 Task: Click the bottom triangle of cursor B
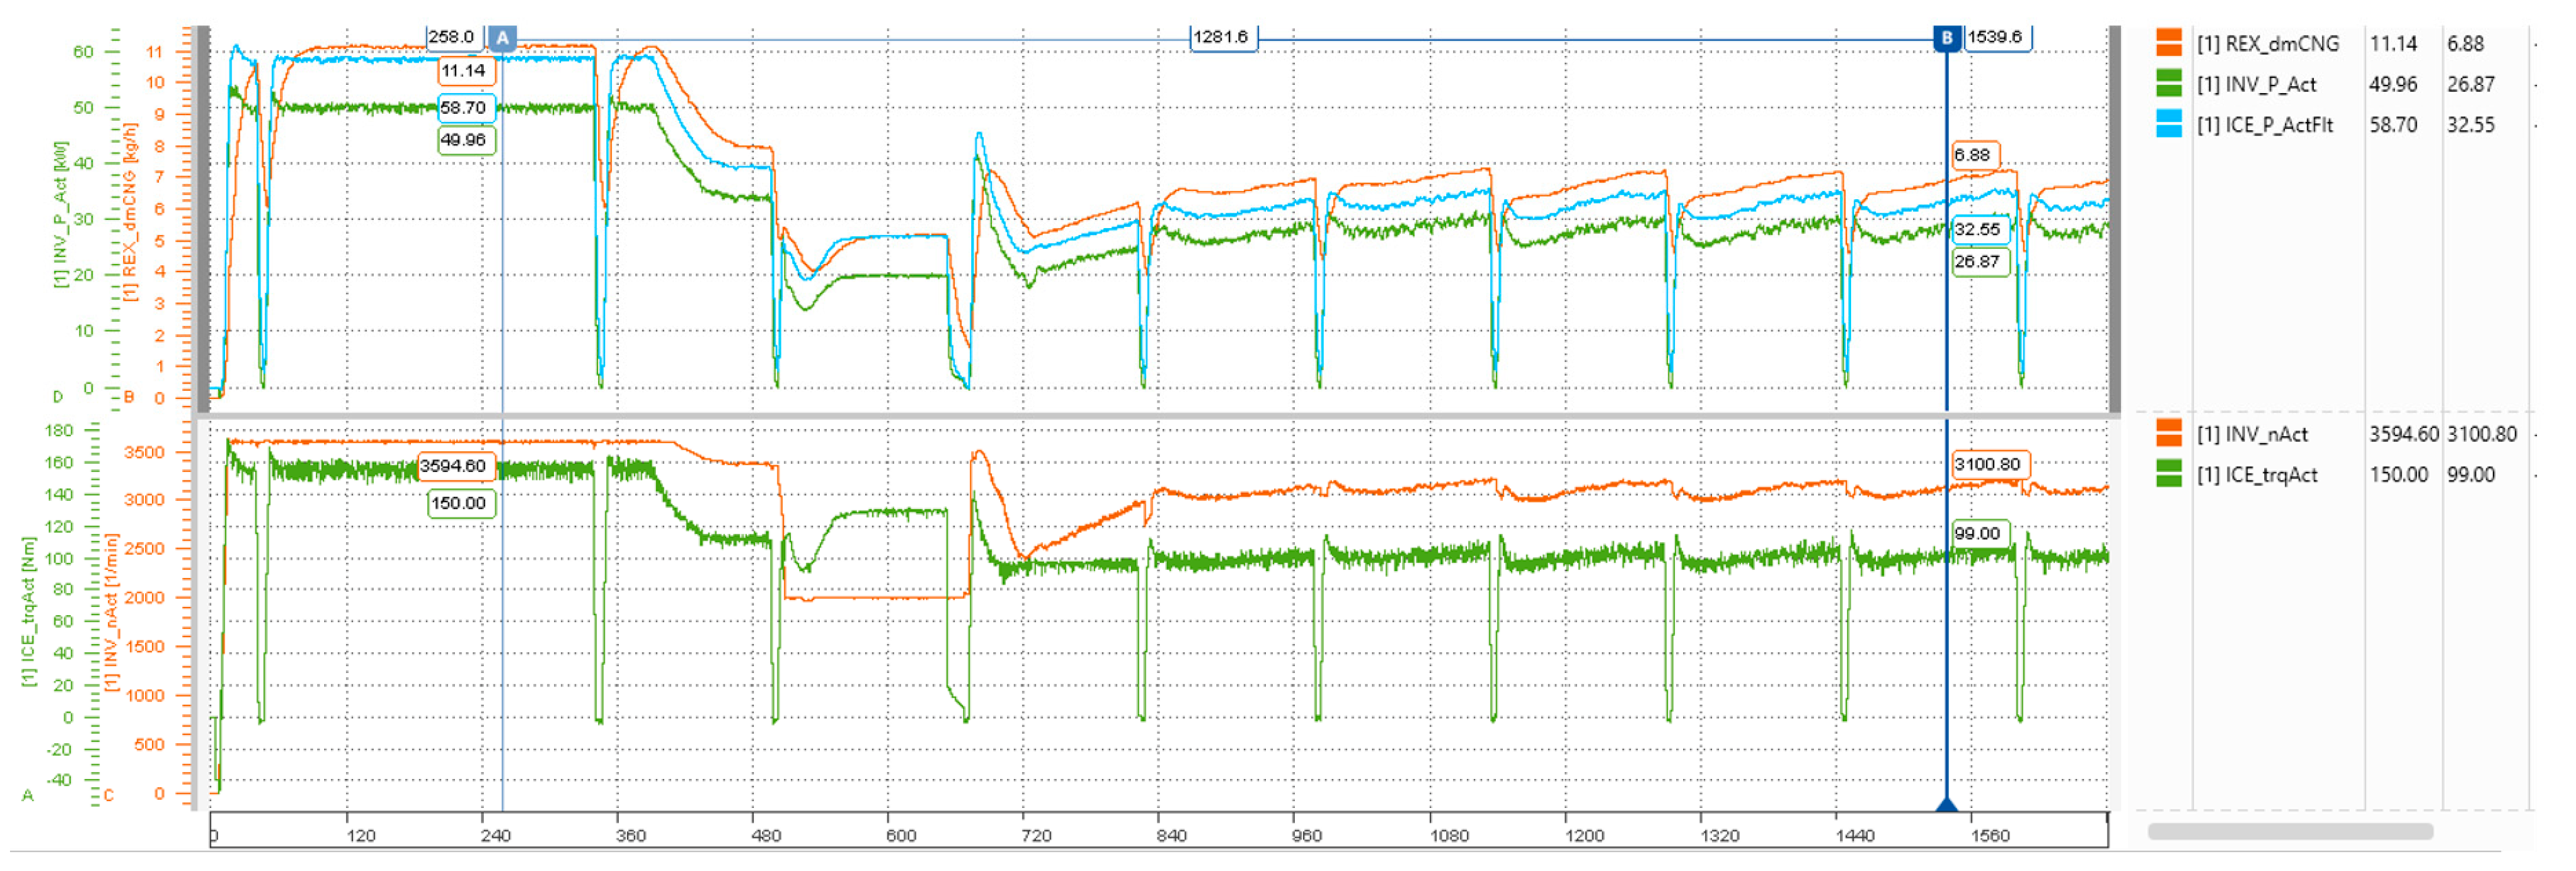[x=1946, y=804]
